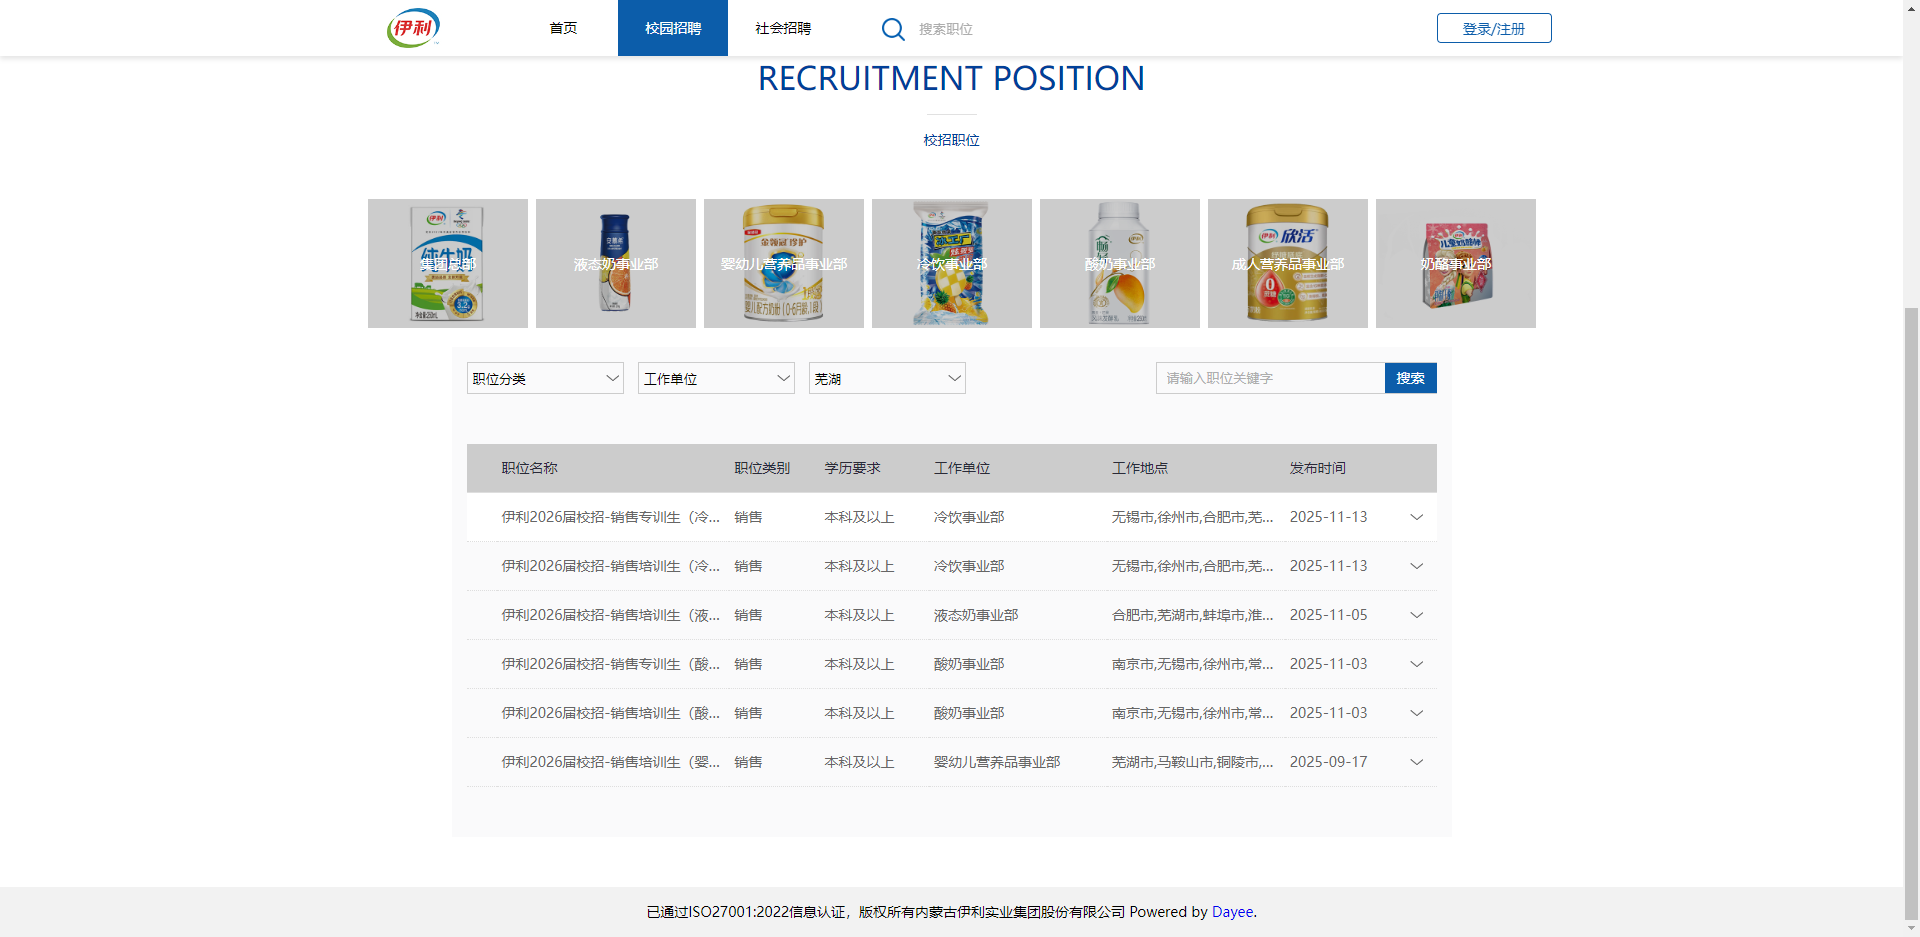The width and height of the screenshot is (1920, 937).
Task: Click the blue 搜索 button
Action: click(x=1411, y=378)
